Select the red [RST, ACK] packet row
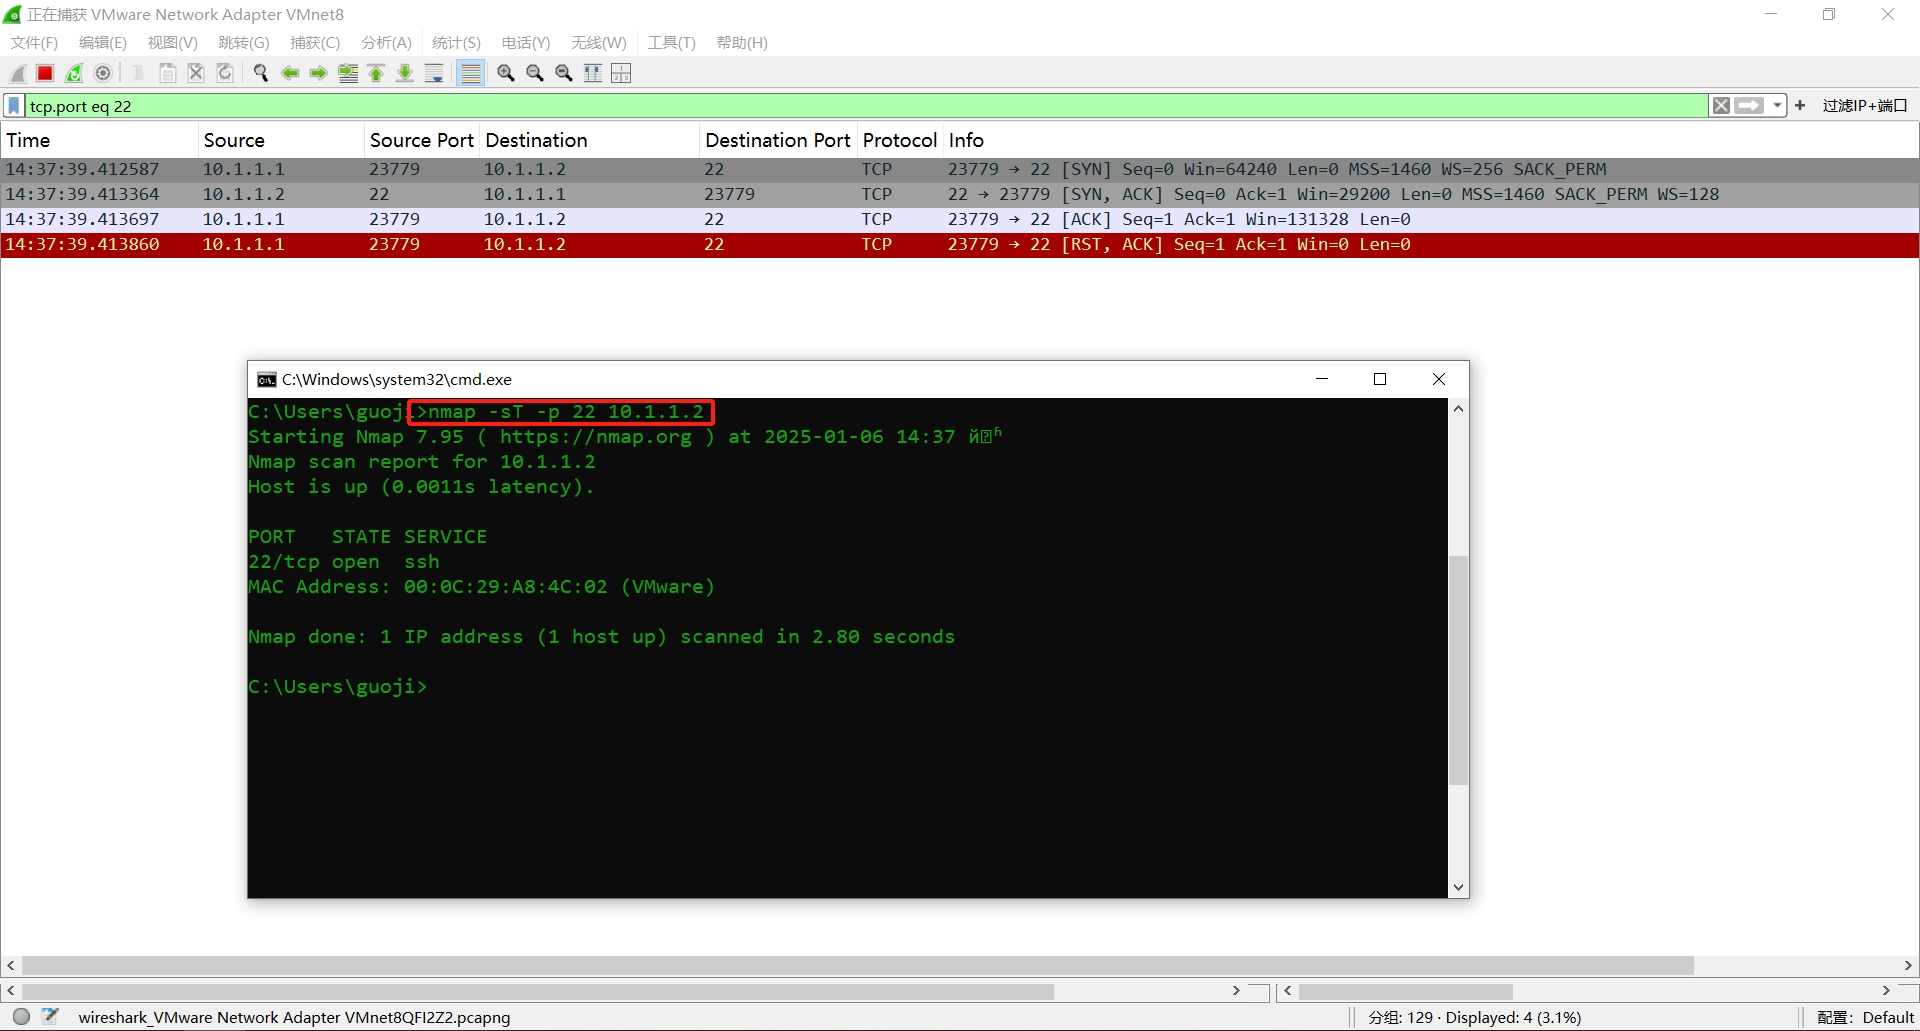The width and height of the screenshot is (1920, 1031). (x=960, y=245)
